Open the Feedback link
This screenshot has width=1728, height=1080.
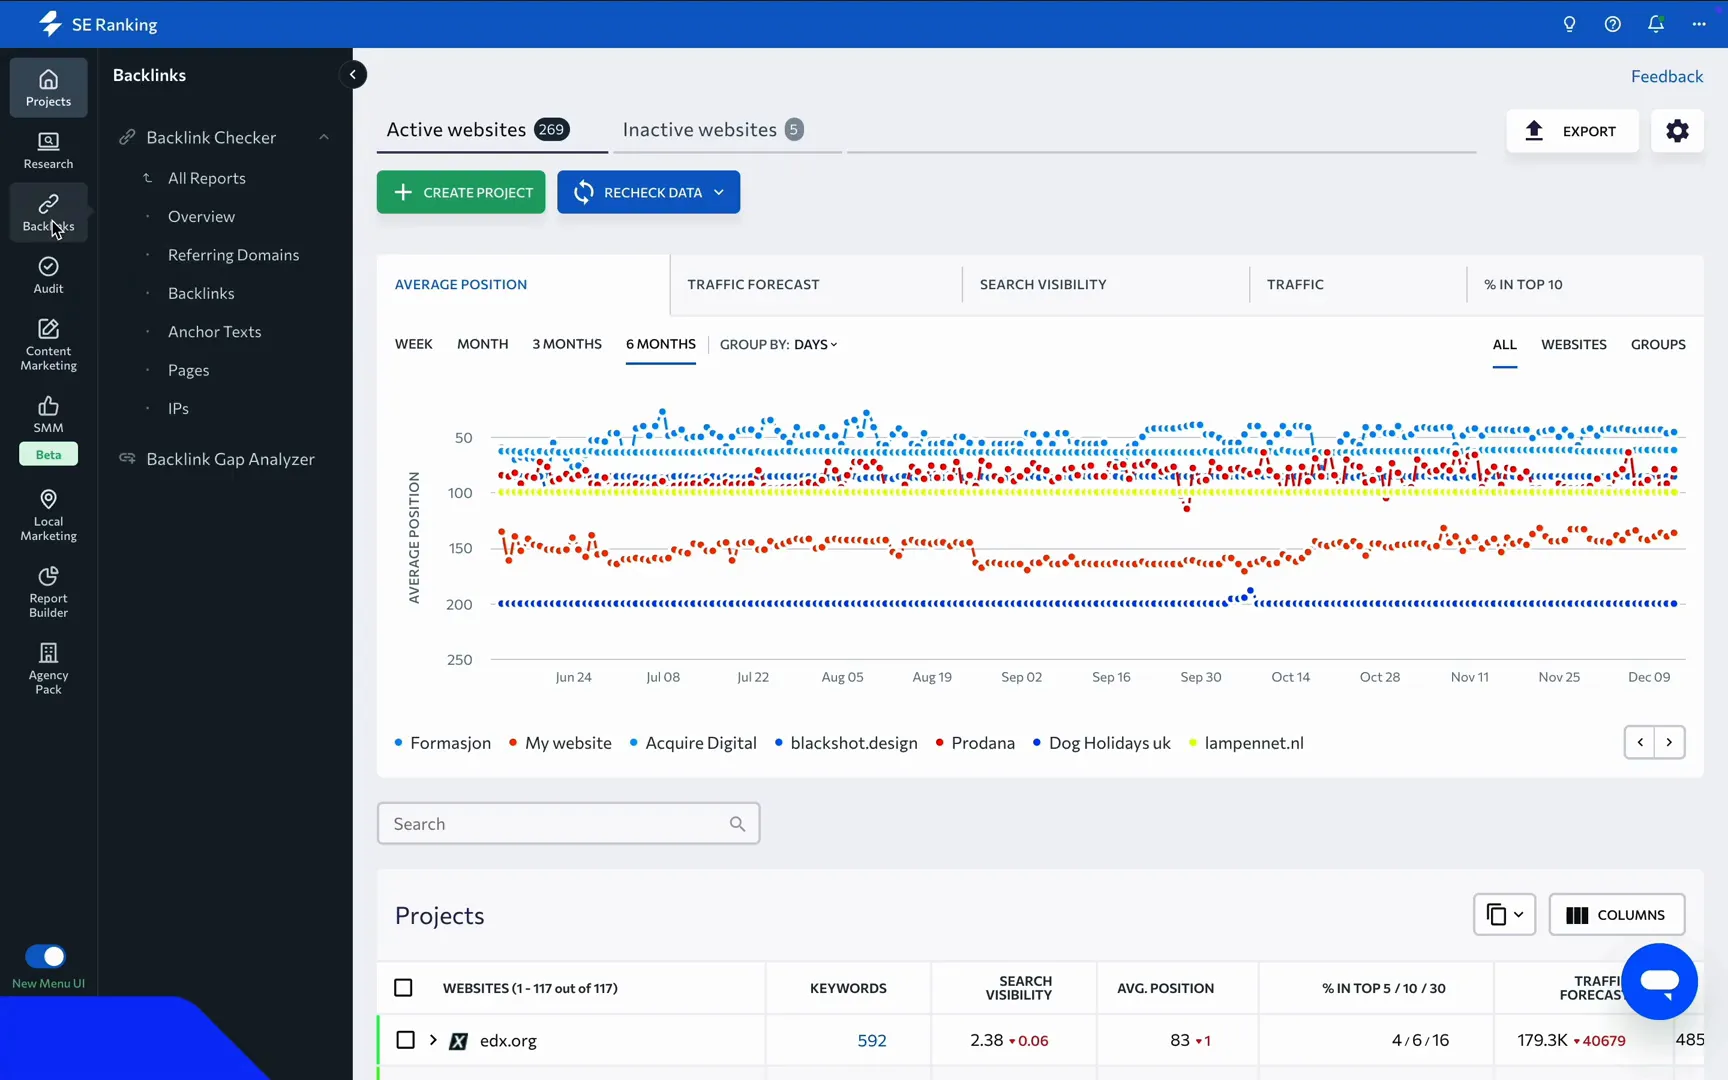(x=1666, y=76)
